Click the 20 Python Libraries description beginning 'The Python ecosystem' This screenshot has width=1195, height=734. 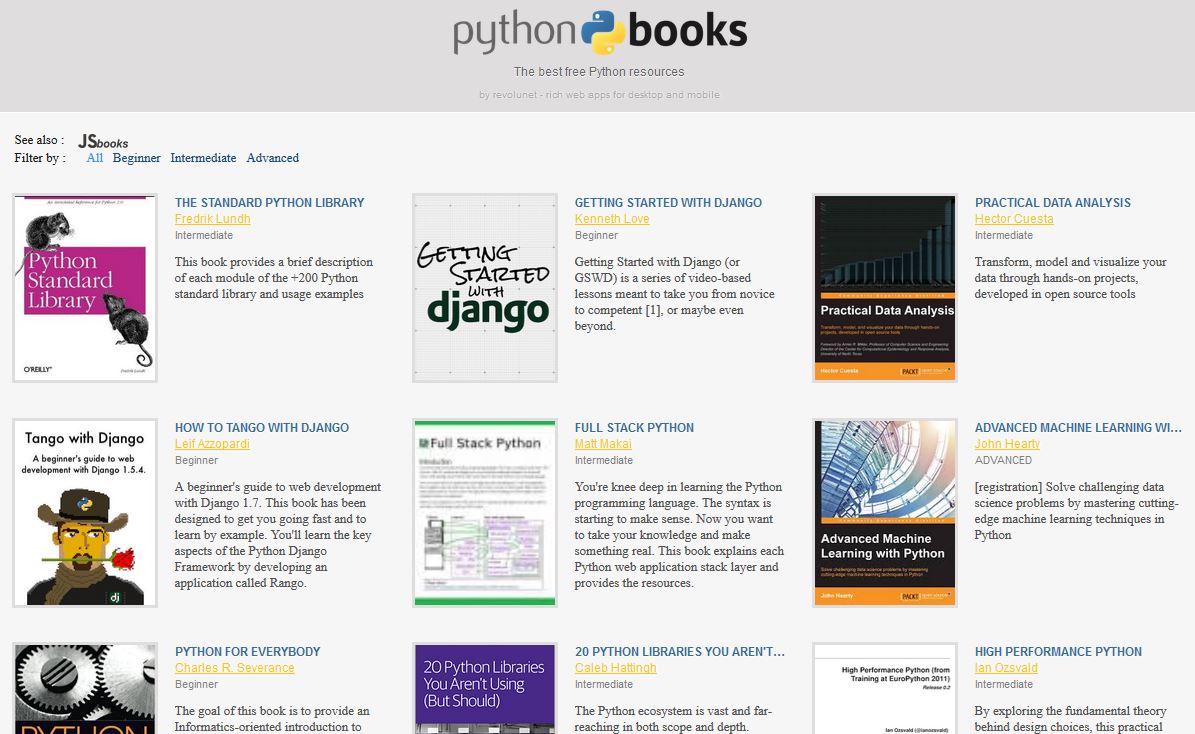tap(673, 719)
